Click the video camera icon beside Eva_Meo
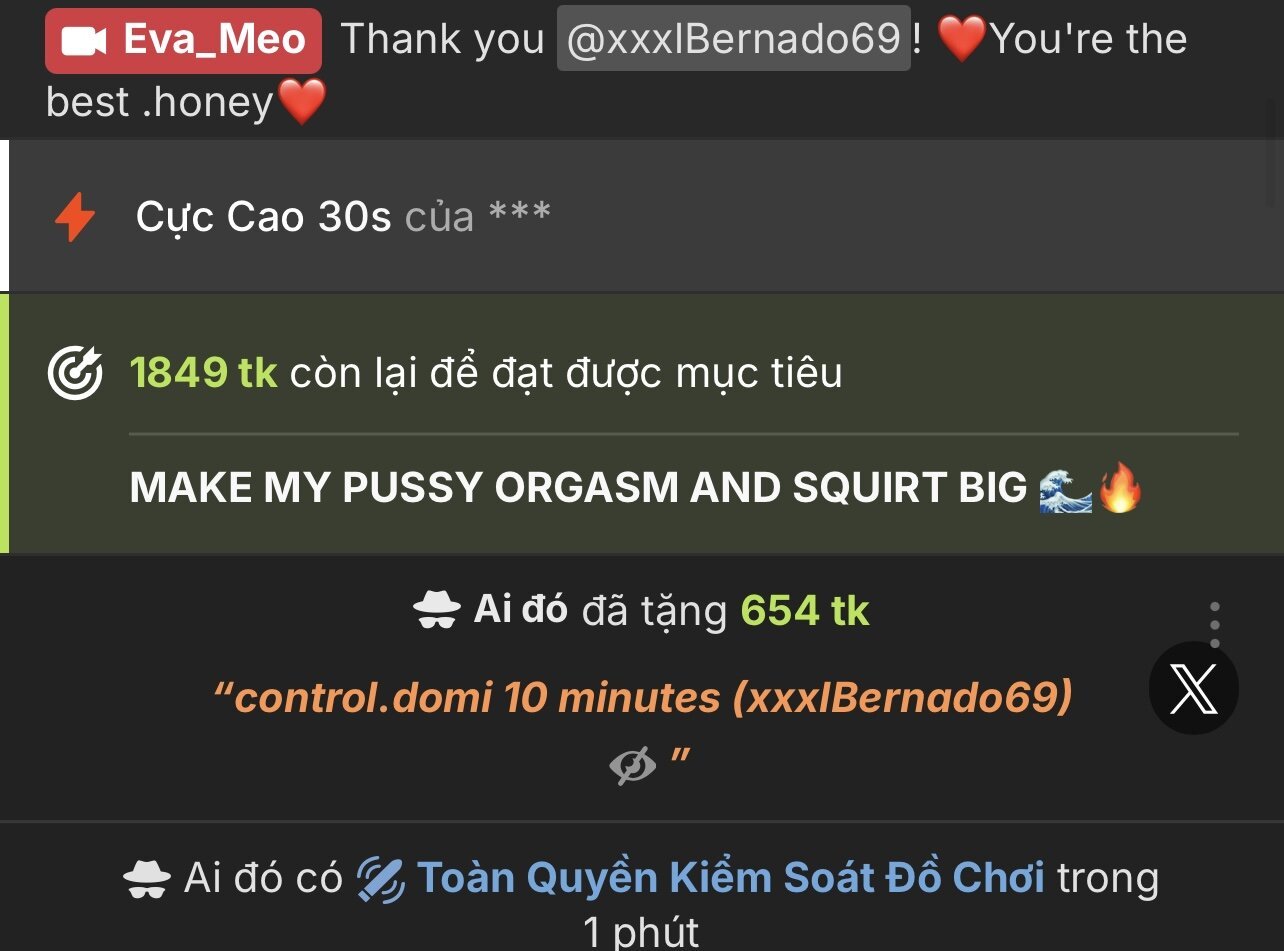Screen dimensions: 1284x951 click(84, 41)
